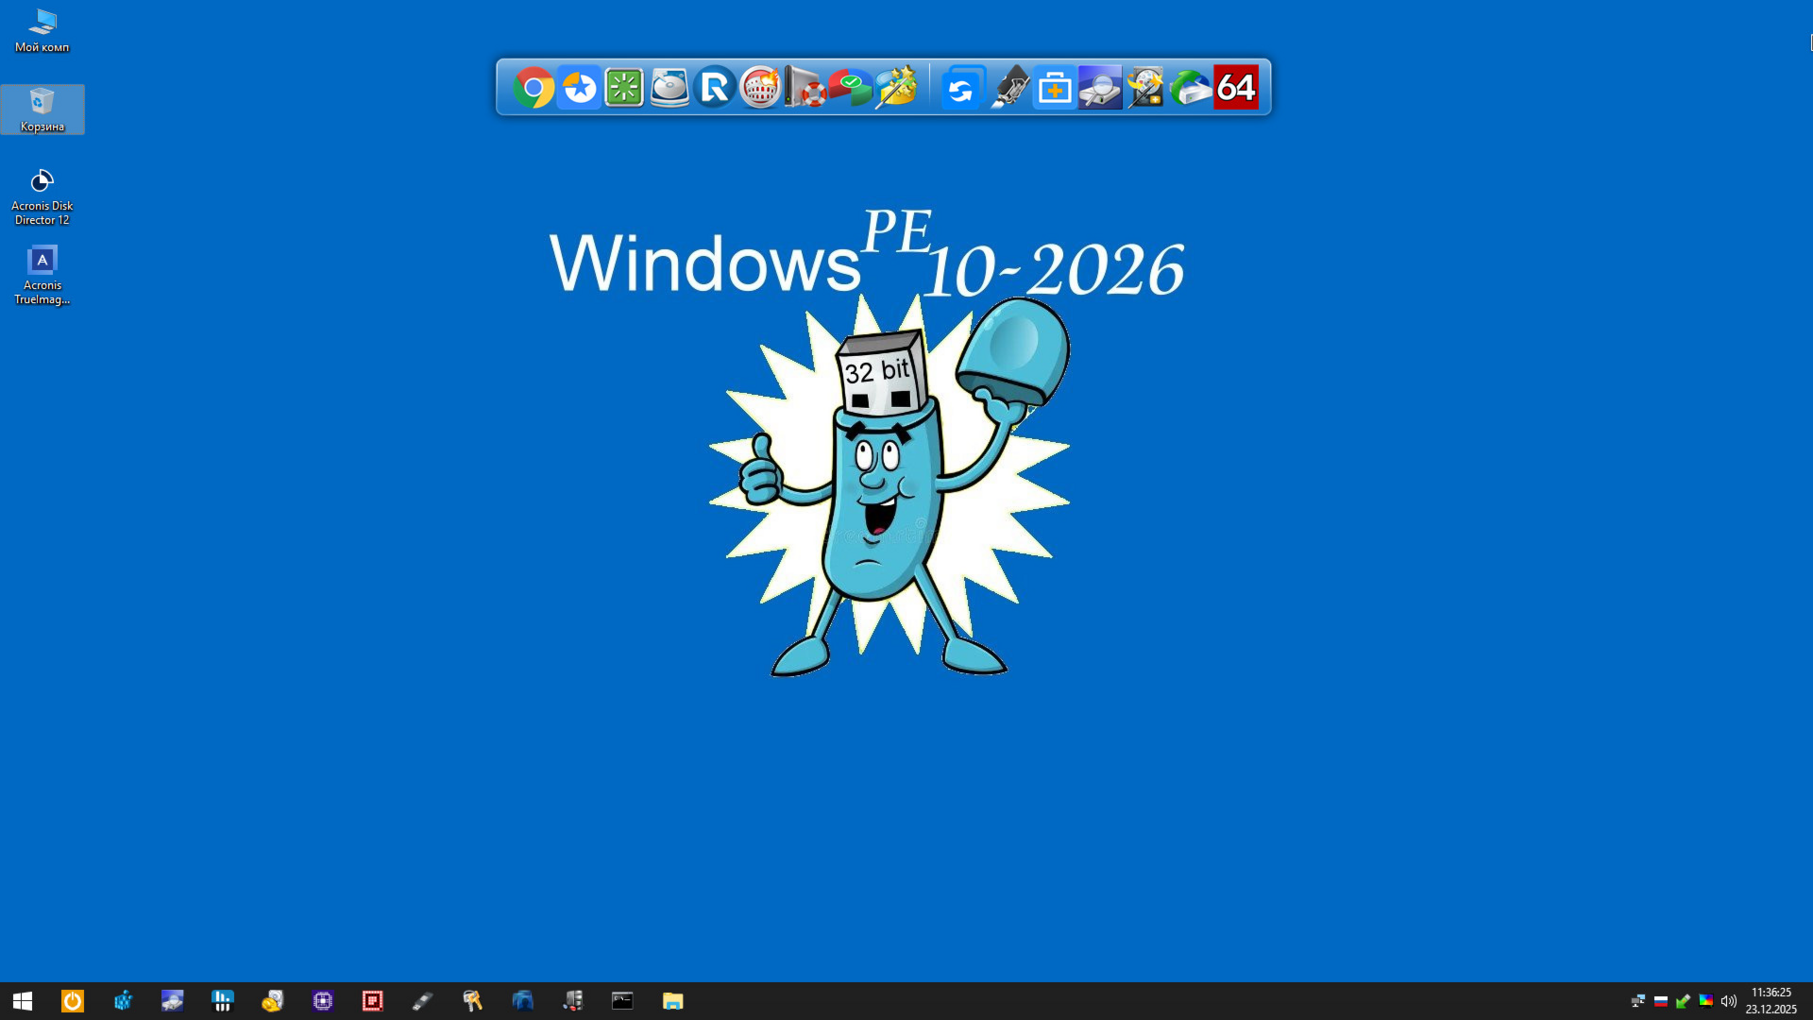
Task: Open the volume speaker tray icon
Action: click(1728, 1001)
